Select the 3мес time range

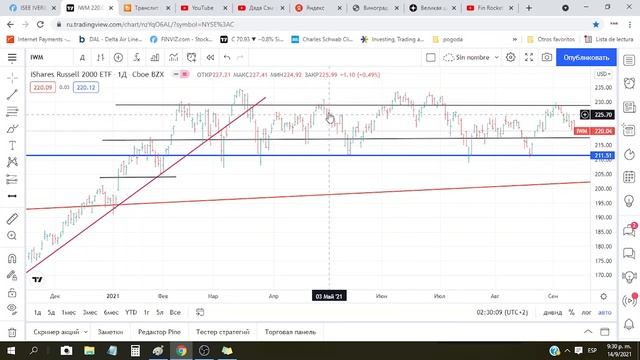point(90,312)
